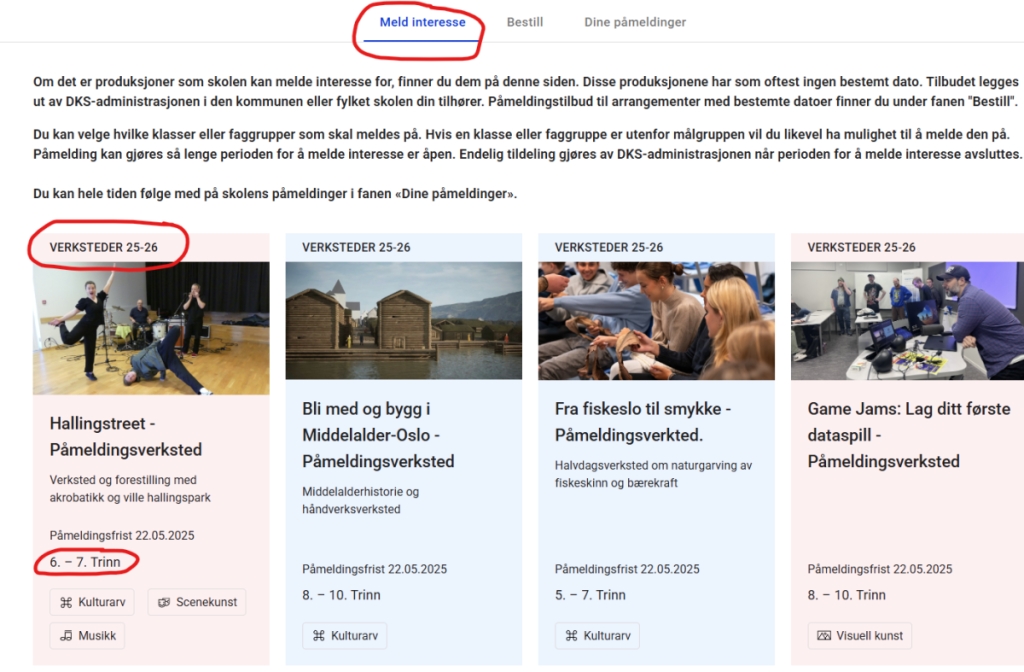This screenshot has width=1024, height=672.
Task: Select Kulturarv tag text on Fra fiskeslo card
Action: 607,635
